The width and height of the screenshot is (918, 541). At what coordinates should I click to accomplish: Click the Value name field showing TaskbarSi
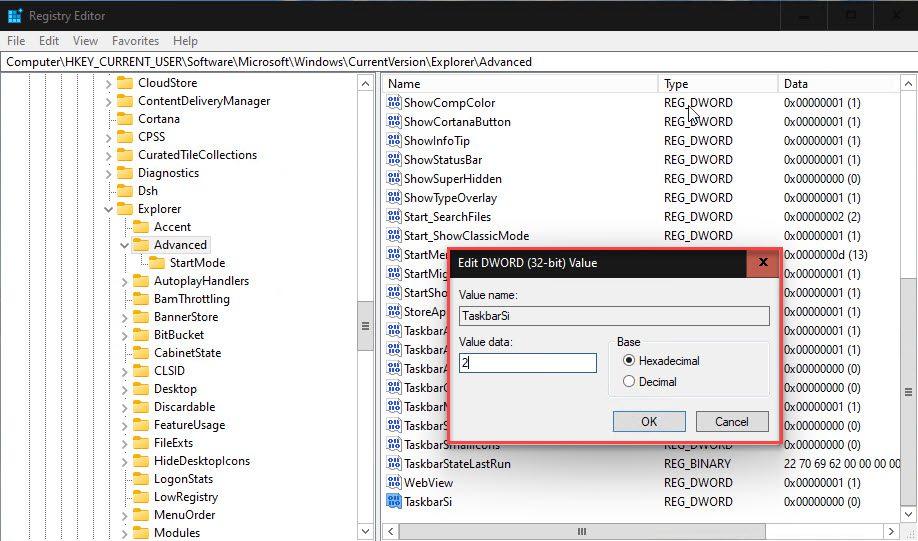pos(614,316)
